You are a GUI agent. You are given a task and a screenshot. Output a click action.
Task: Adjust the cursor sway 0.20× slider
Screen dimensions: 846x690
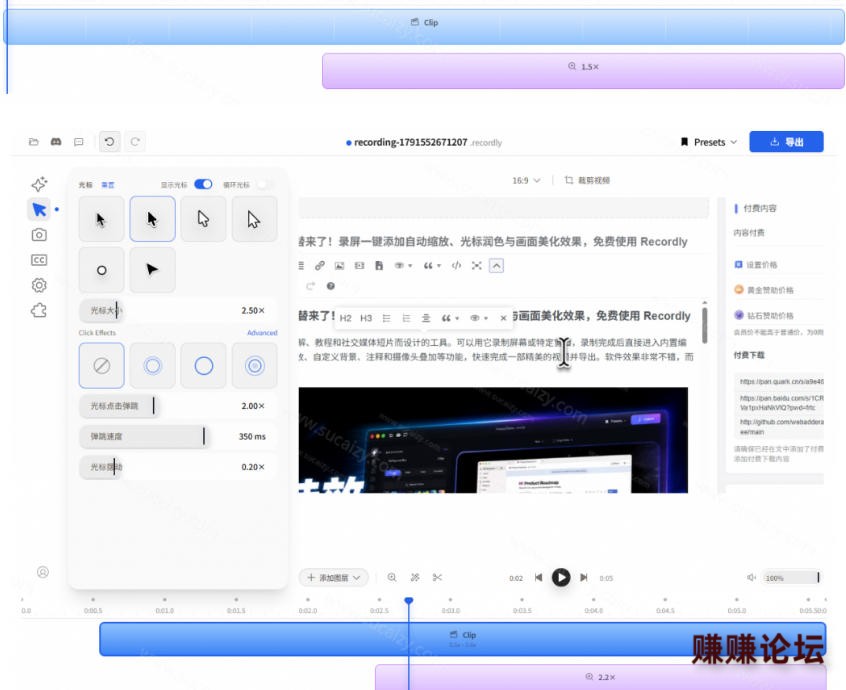pos(178,467)
